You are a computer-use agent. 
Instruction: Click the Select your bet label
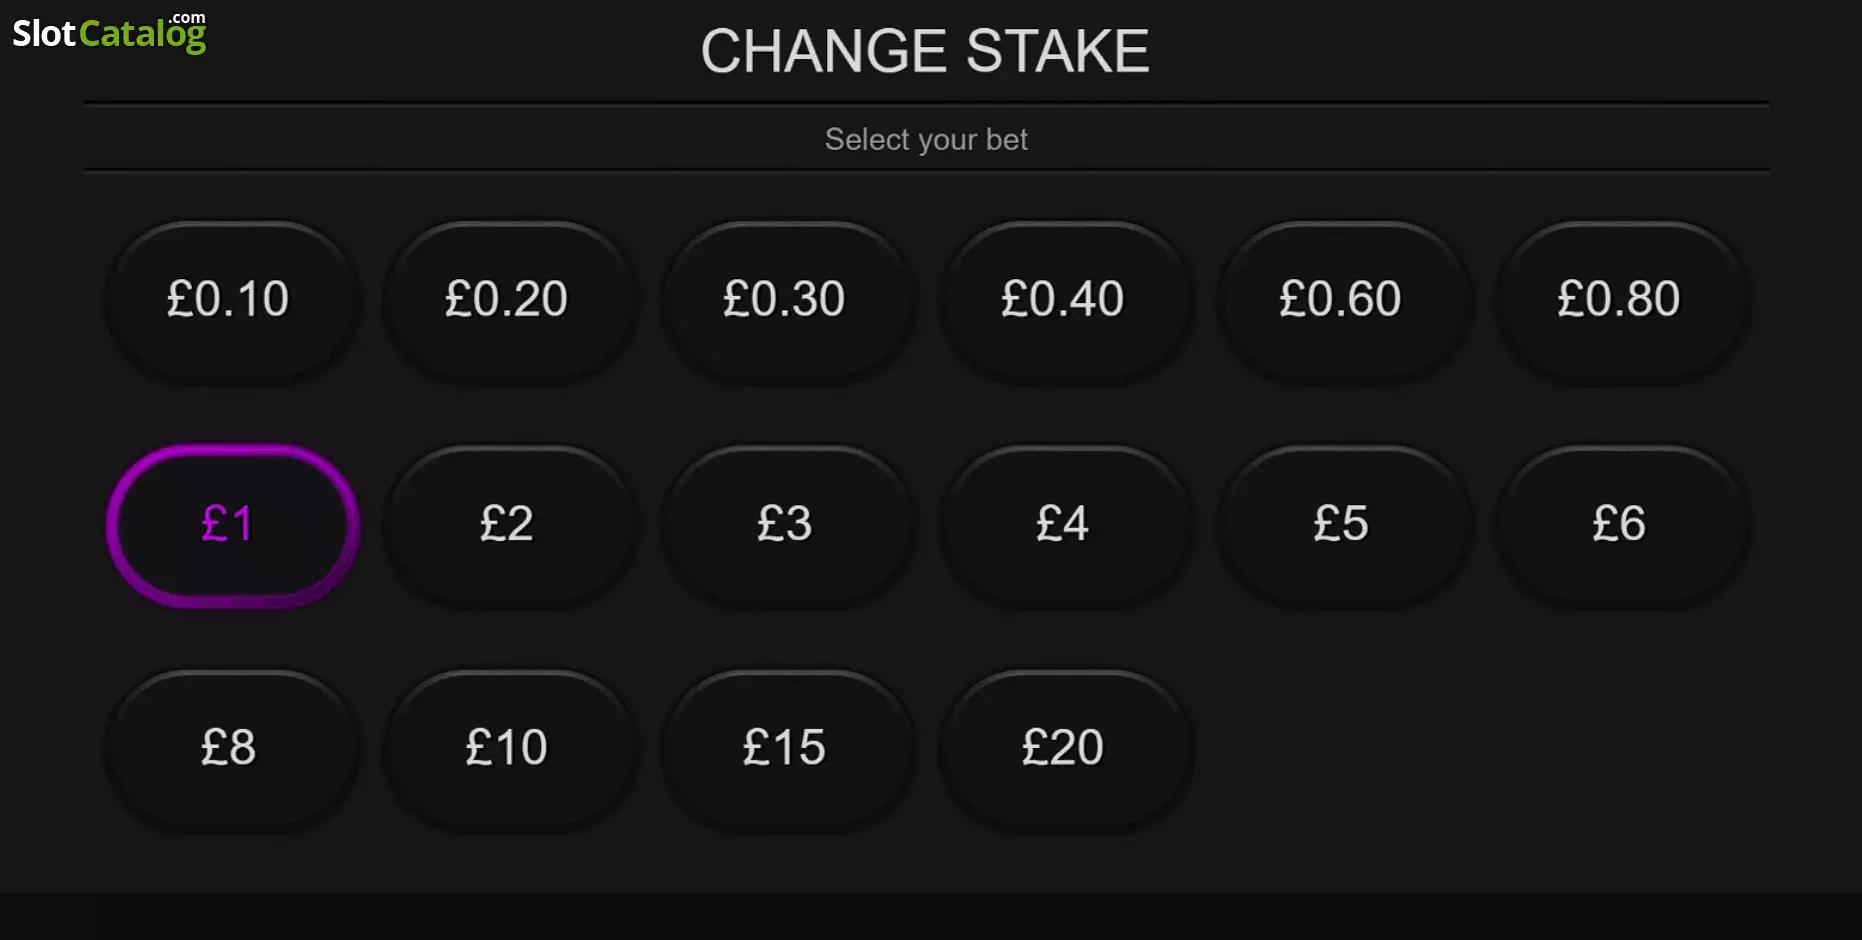pos(926,139)
